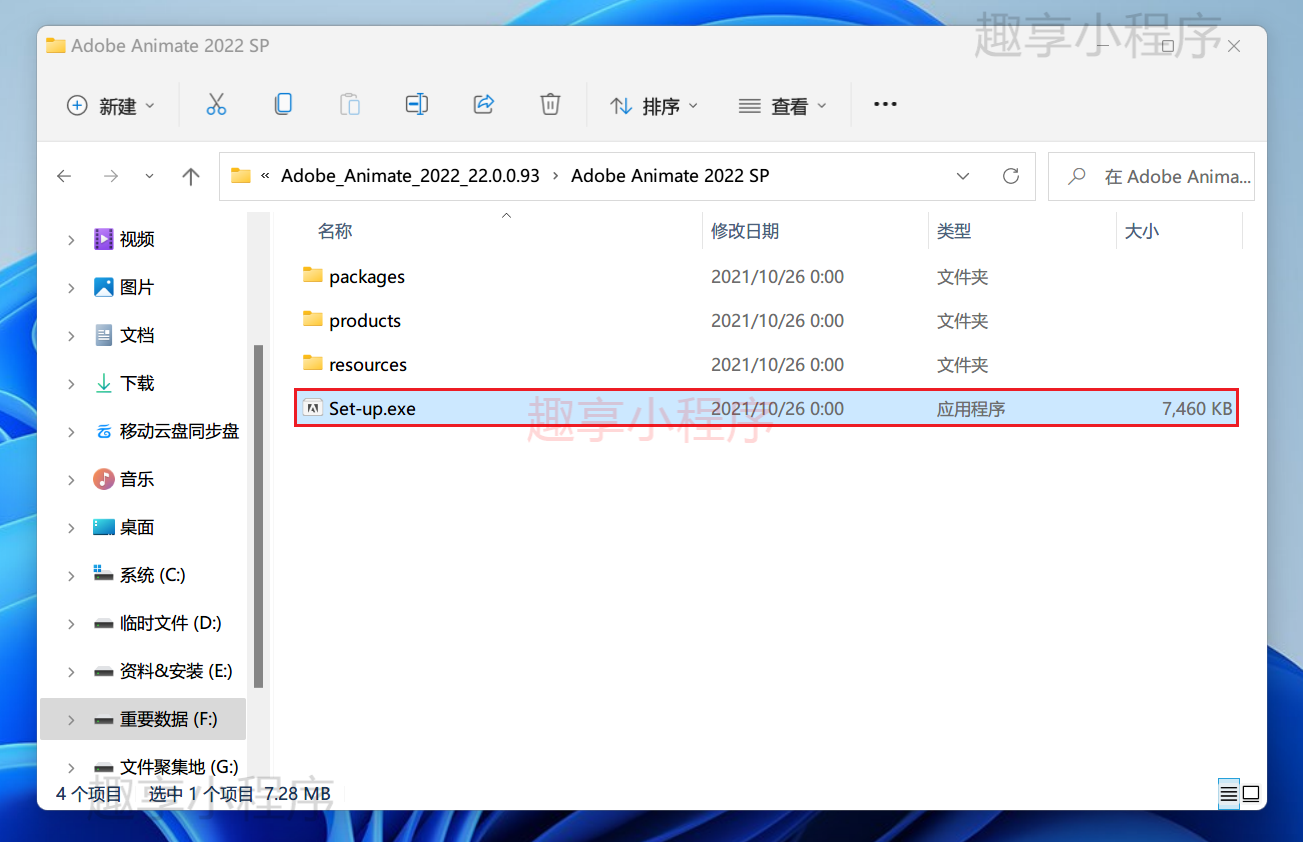Show hidden breadcrumb path with « chevron
The width and height of the screenshot is (1303, 842).
tap(265, 176)
